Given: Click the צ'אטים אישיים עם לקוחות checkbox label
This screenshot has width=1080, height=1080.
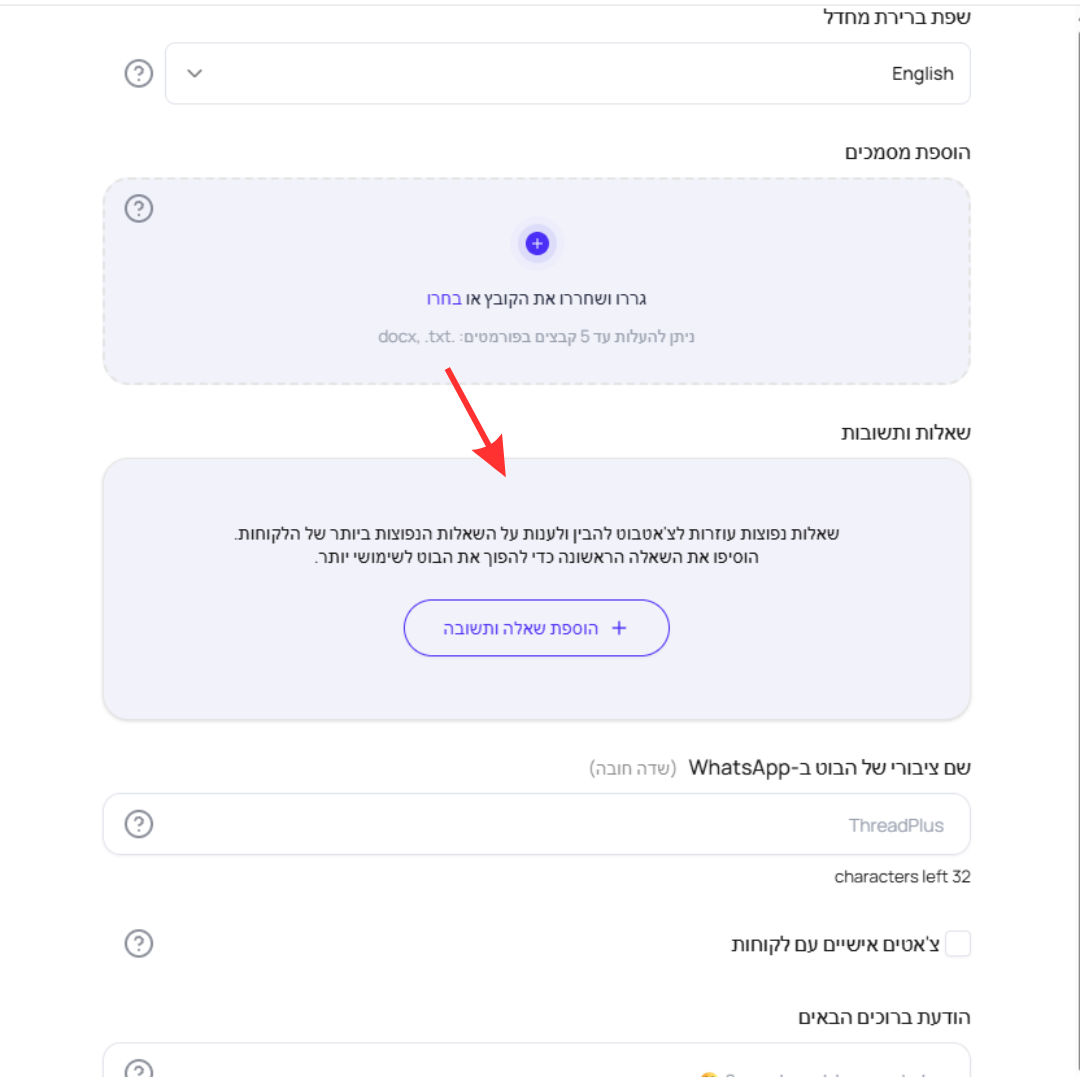Looking at the screenshot, I should pyautogui.click(x=835, y=944).
